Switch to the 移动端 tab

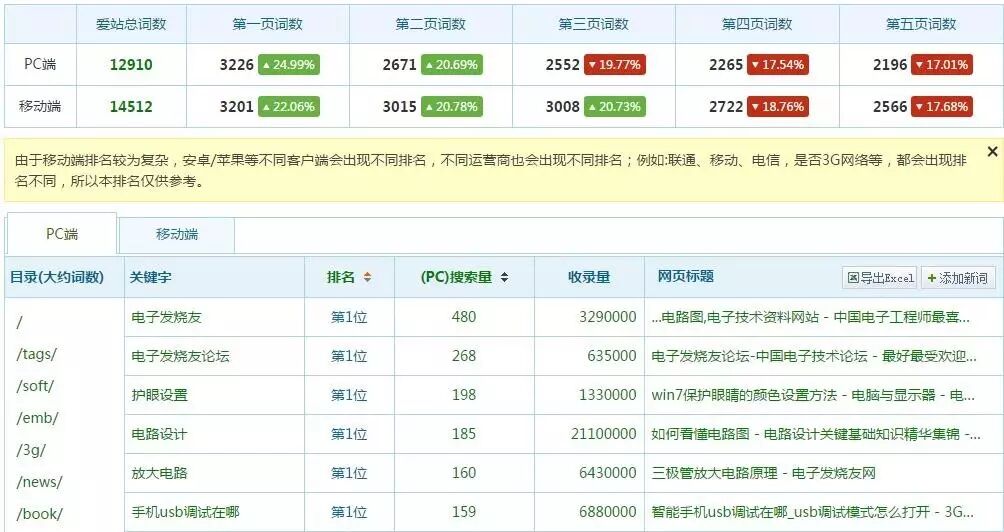click(177, 235)
